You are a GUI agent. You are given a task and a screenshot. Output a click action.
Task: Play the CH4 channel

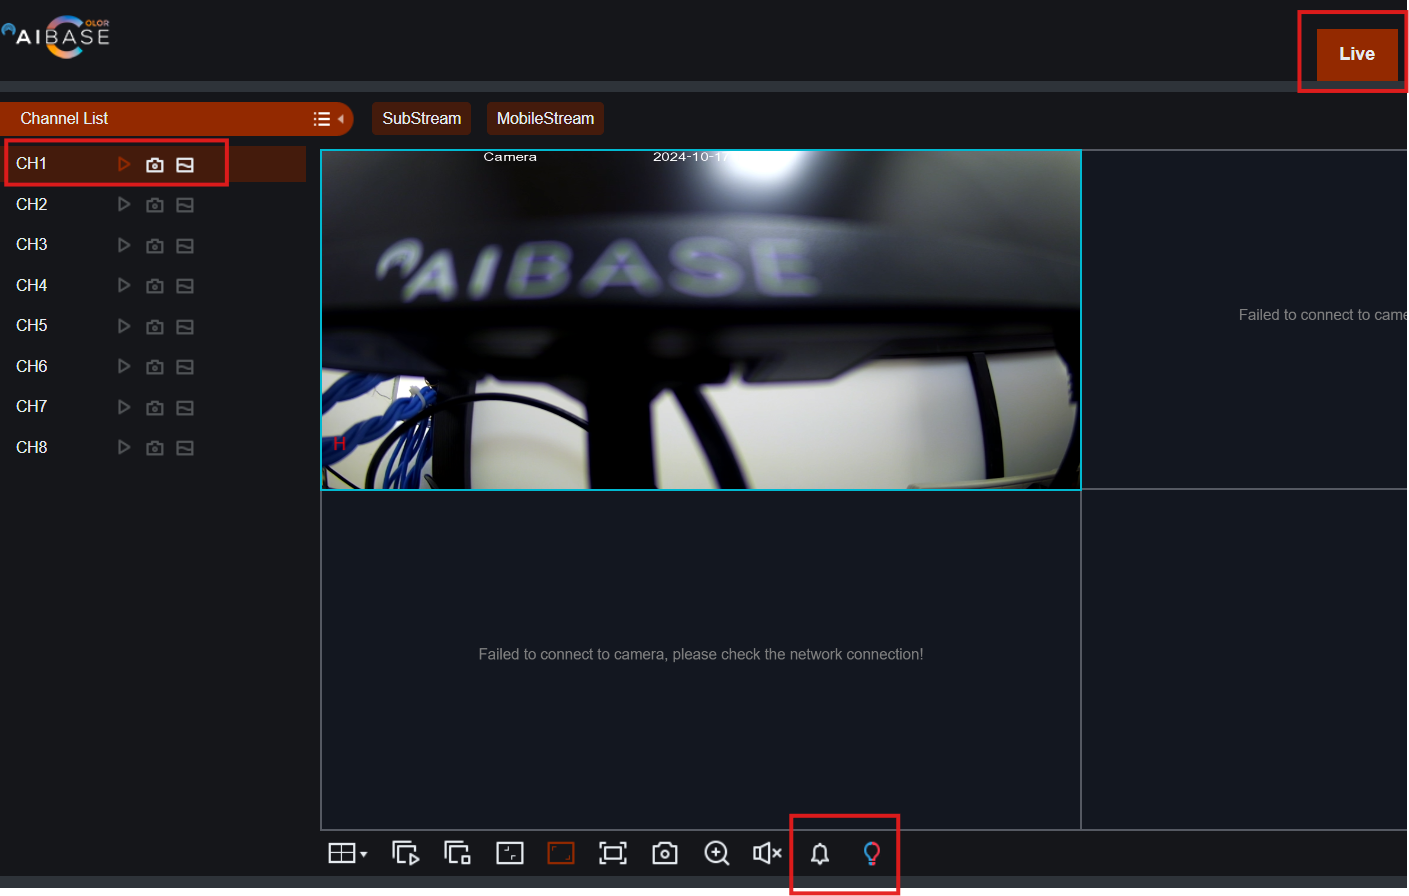[x=124, y=285]
